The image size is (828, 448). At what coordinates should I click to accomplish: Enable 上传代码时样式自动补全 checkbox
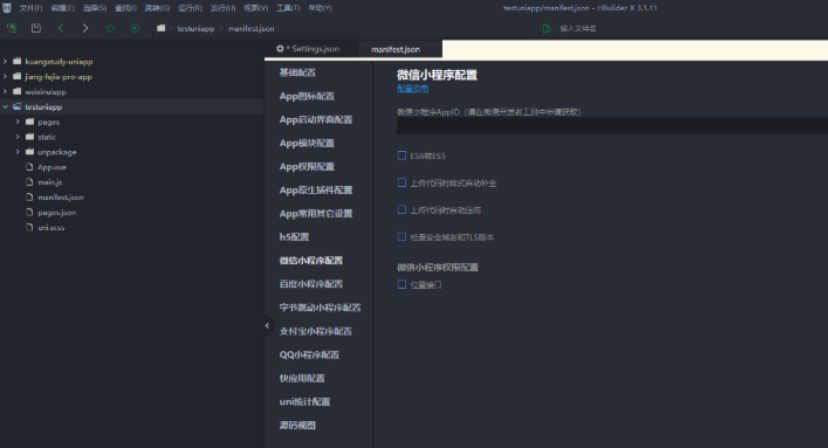[x=402, y=183]
